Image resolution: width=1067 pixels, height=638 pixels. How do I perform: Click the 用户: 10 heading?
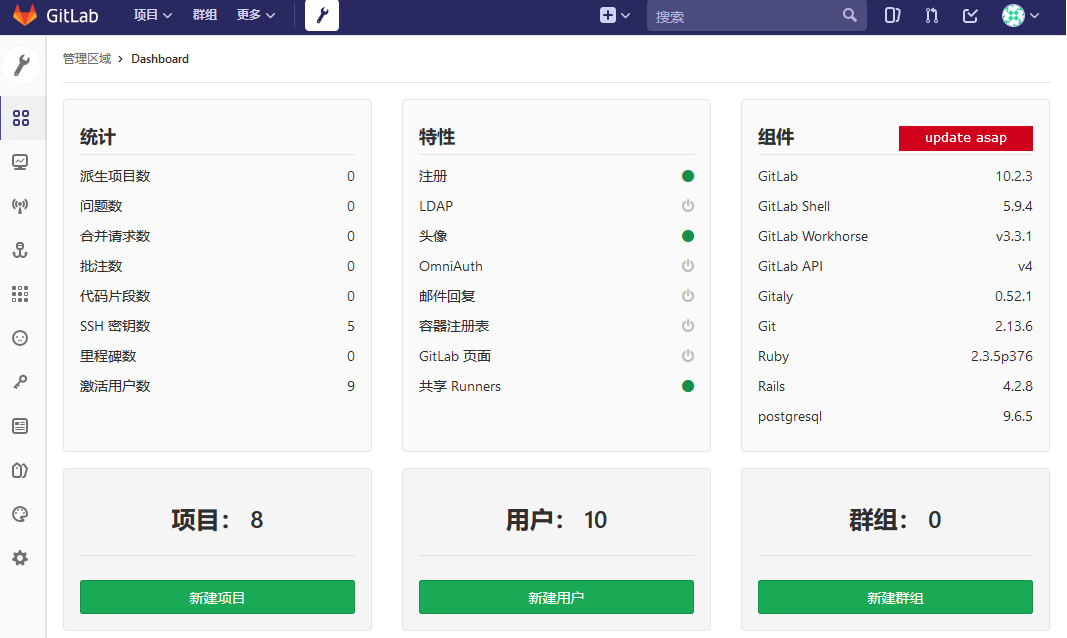556,520
